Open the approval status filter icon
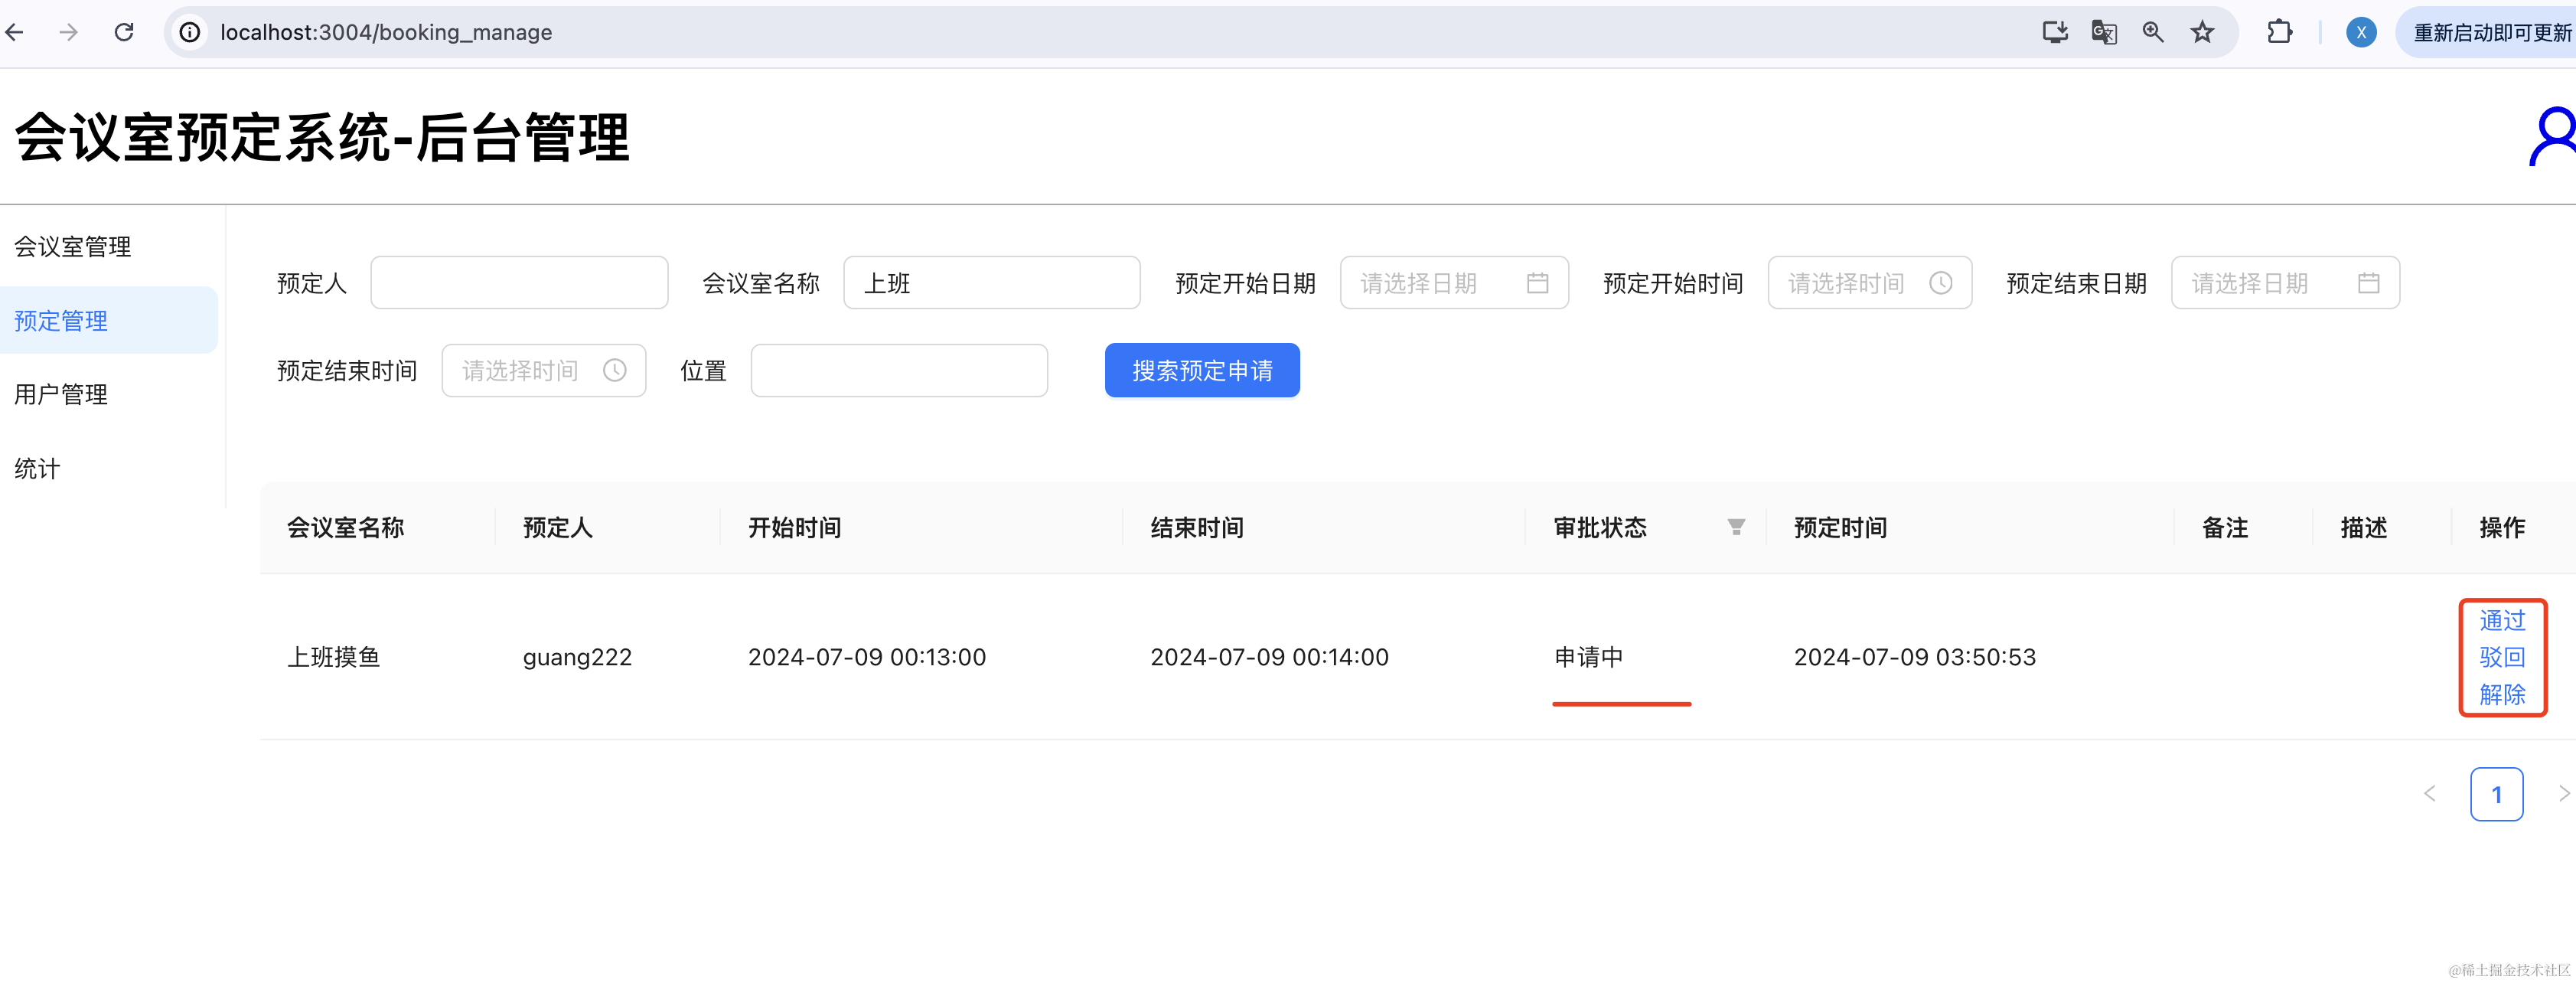Screen dimensions: 2576x983 (1736, 527)
